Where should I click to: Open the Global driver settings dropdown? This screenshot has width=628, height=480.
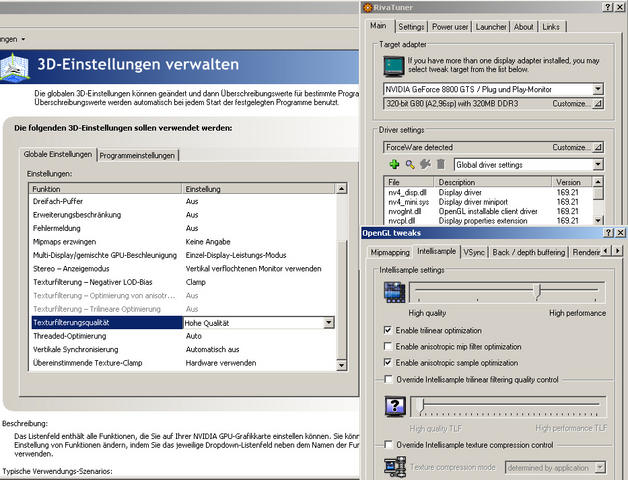(598, 165)
